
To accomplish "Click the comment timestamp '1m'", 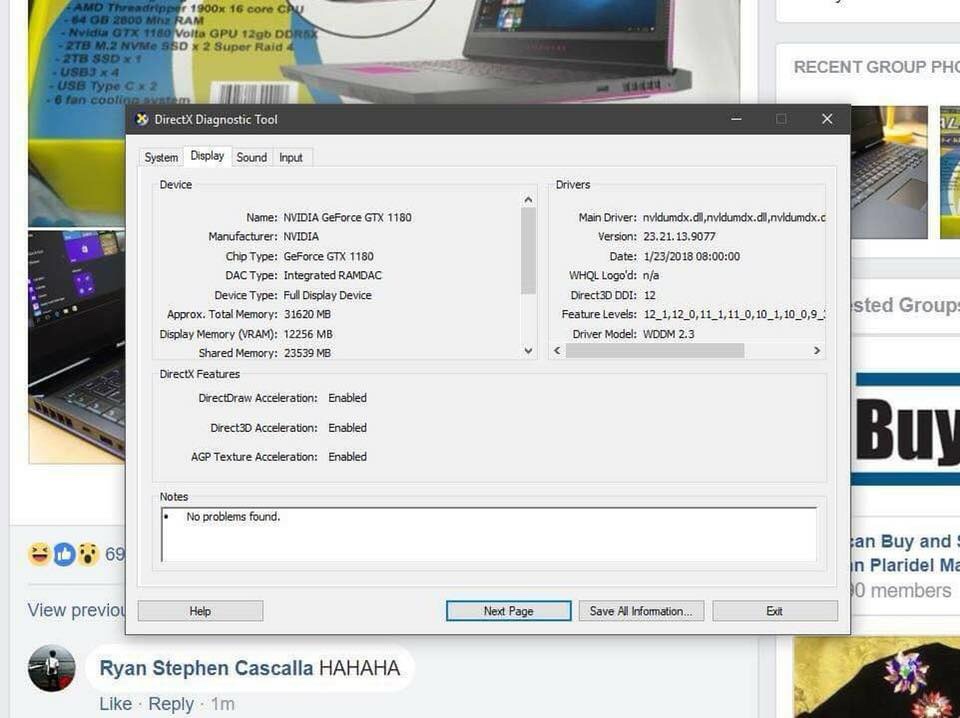I will 223,704.
